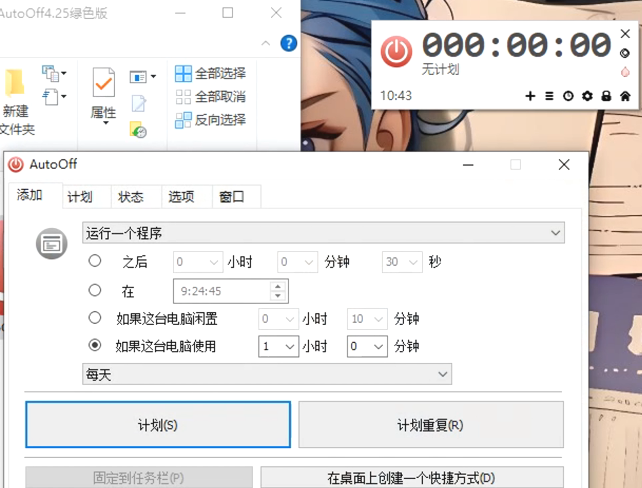Maximize the AutoOff4.25绿色版 Explorer window
Image resolution: width=642 pixels, height=488 pixels.
point(228,13)
